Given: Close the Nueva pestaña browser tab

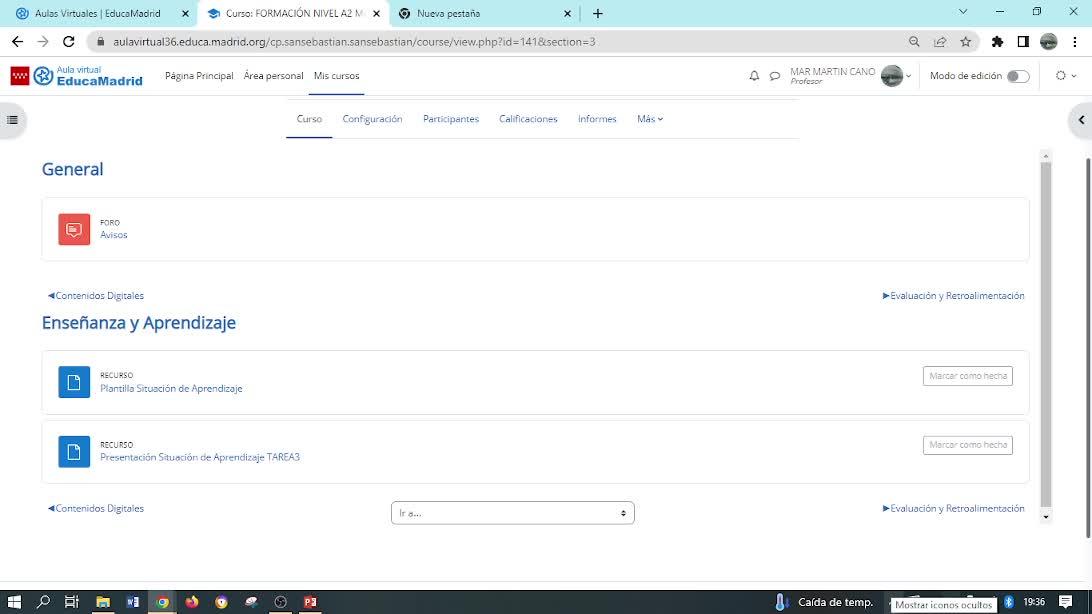Looking at the screenshot, I should tap(567, 13).
